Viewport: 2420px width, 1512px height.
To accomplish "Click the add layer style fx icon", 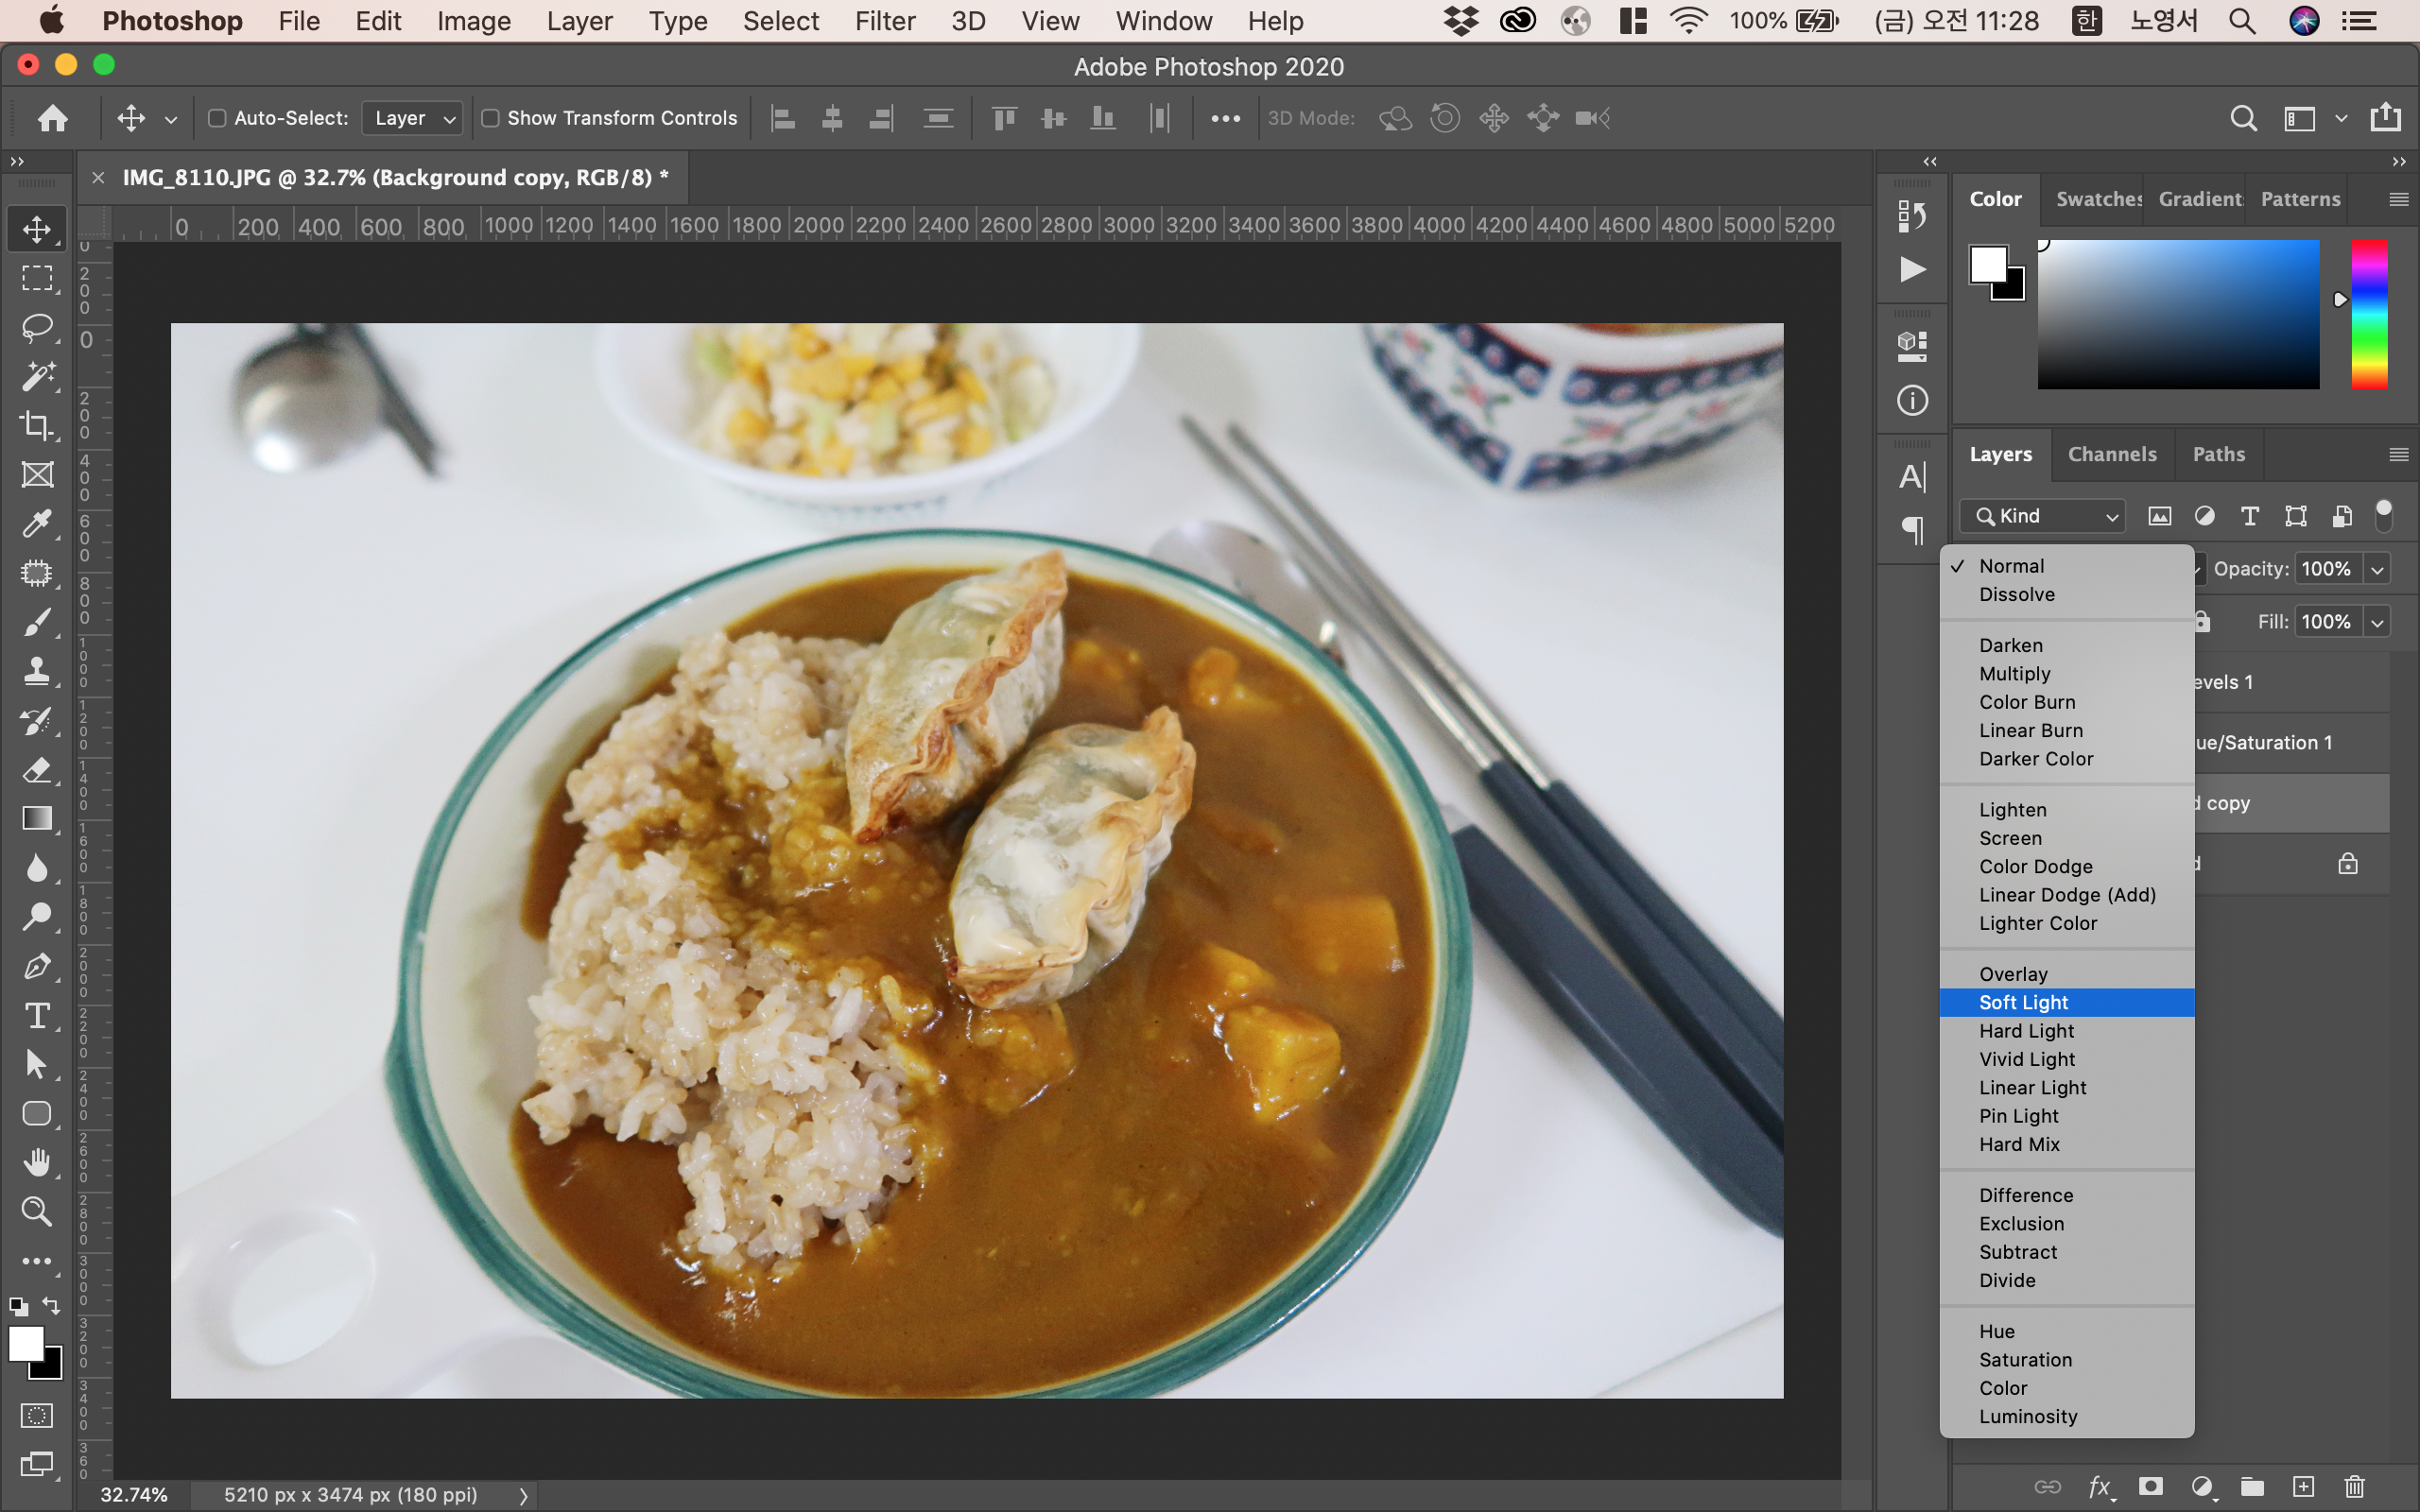I will pos(2099,1487).
